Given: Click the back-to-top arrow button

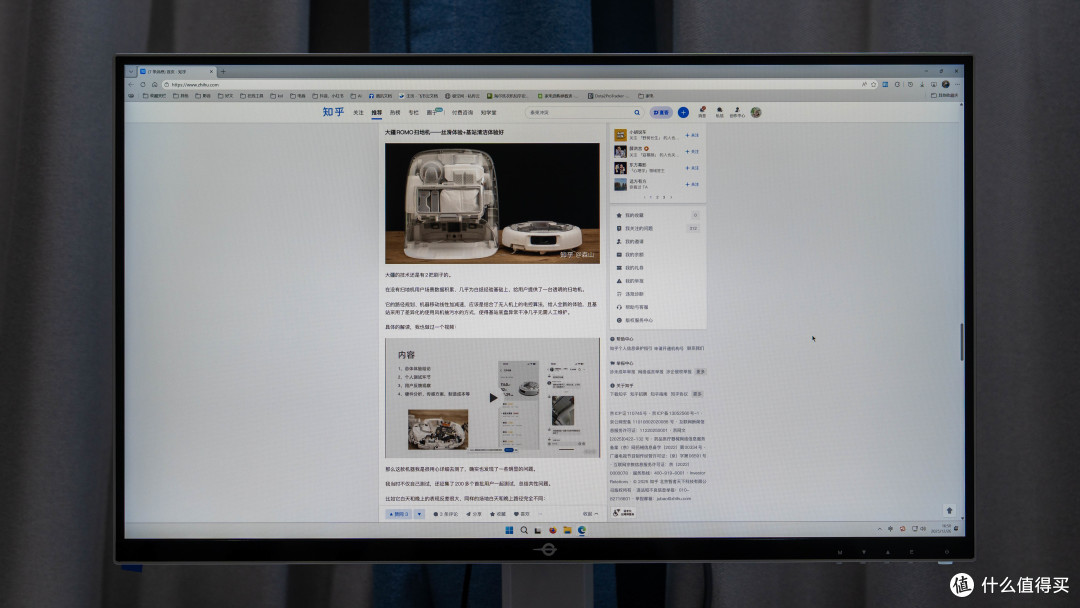Looking at the screenshot, I should (x=949, y=510).
